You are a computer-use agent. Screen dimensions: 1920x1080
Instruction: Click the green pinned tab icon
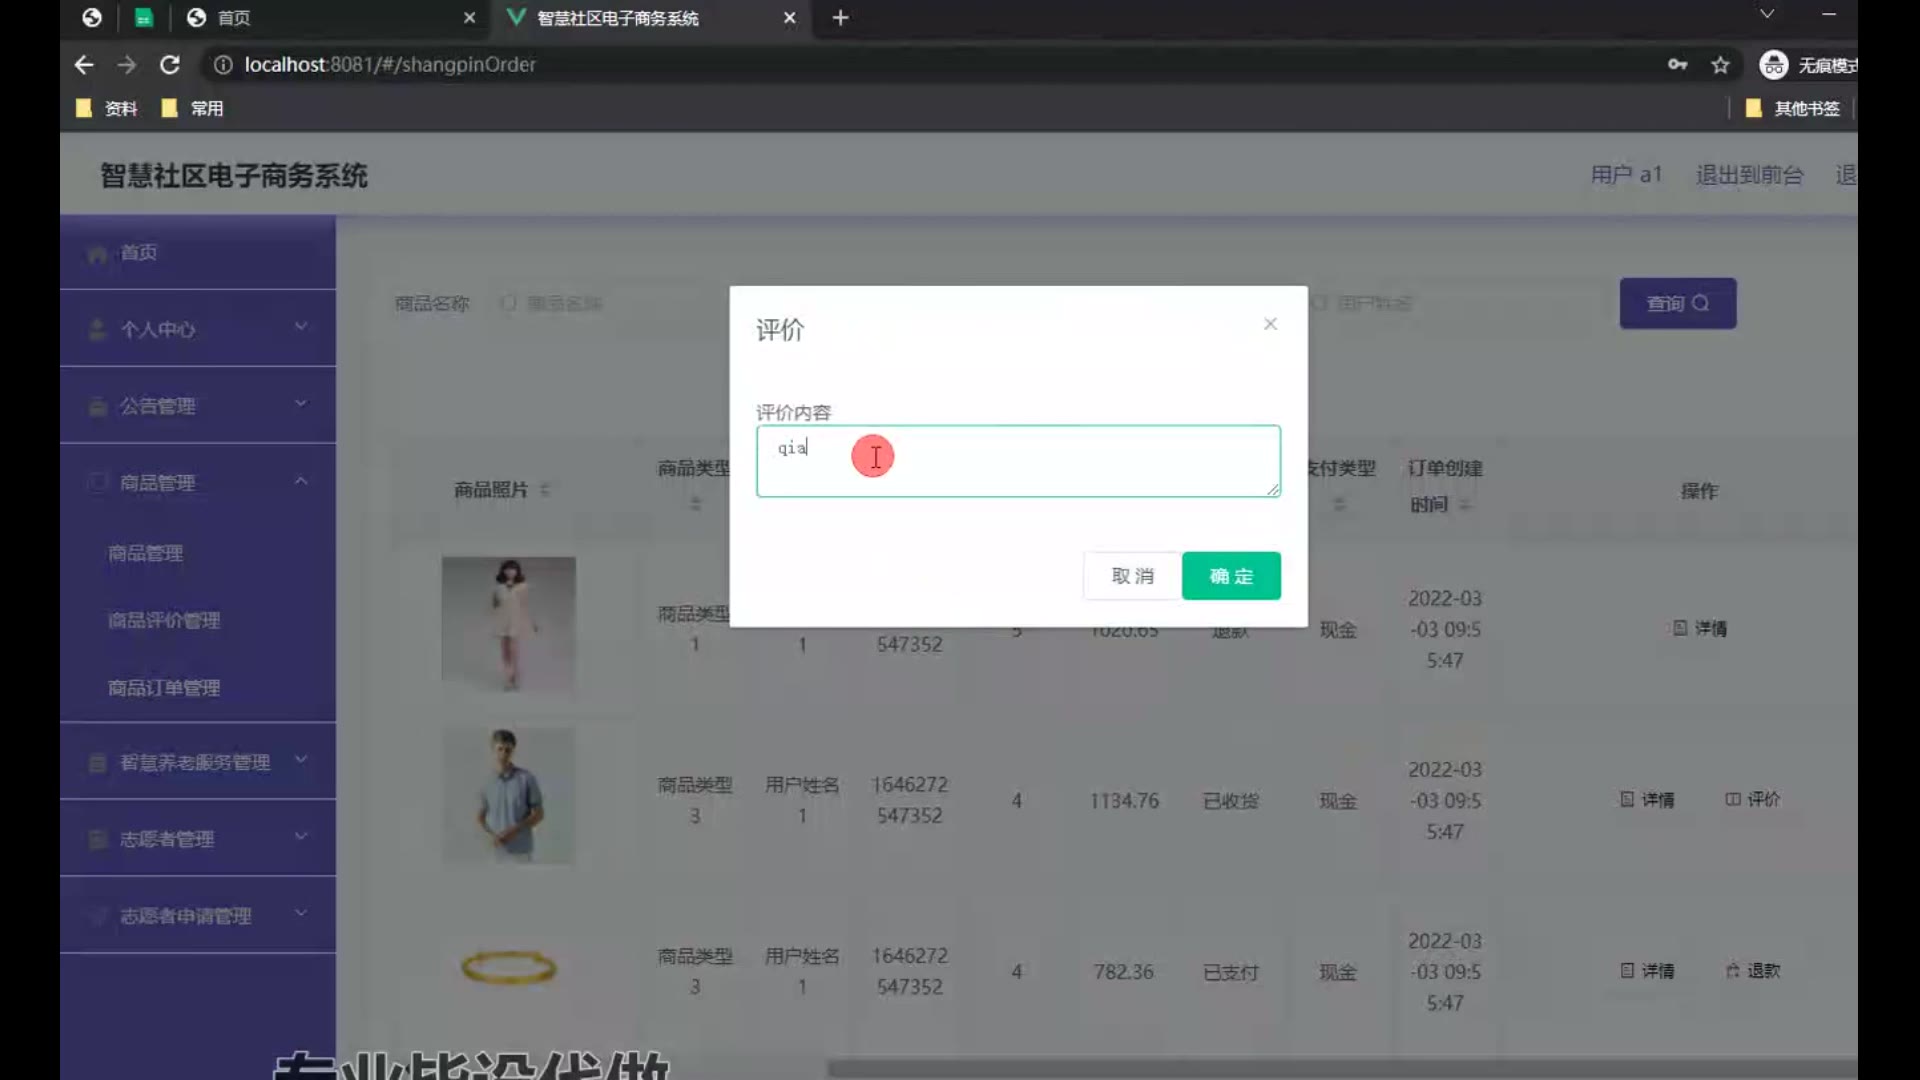[x=144, y=18]
